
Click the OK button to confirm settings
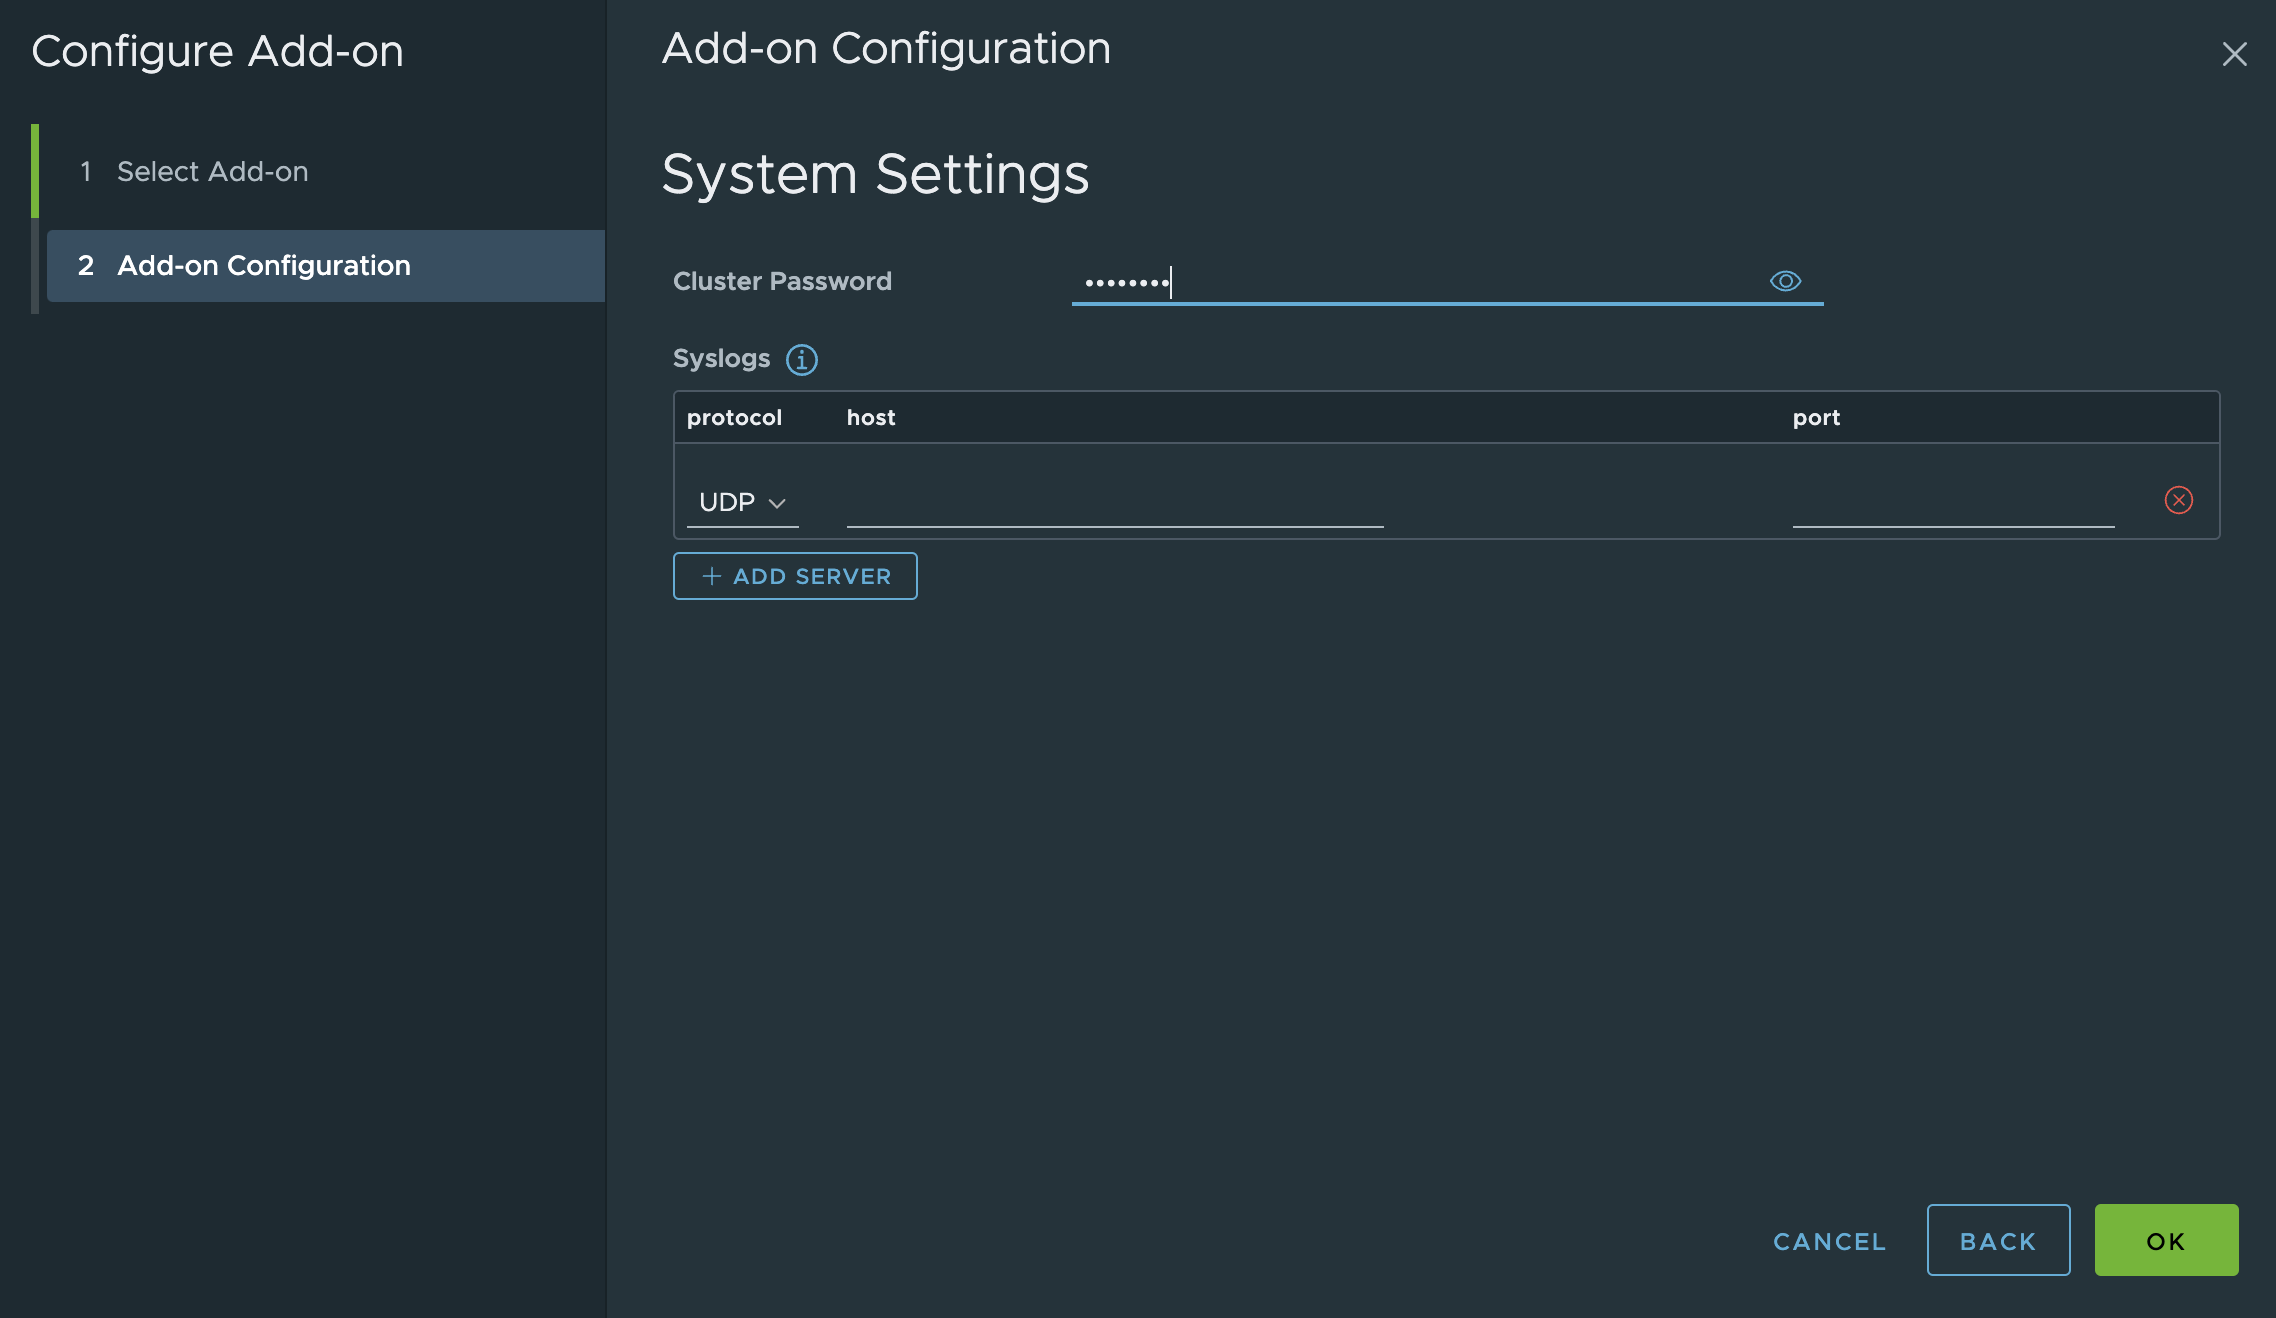[x=2166, y=1240]
